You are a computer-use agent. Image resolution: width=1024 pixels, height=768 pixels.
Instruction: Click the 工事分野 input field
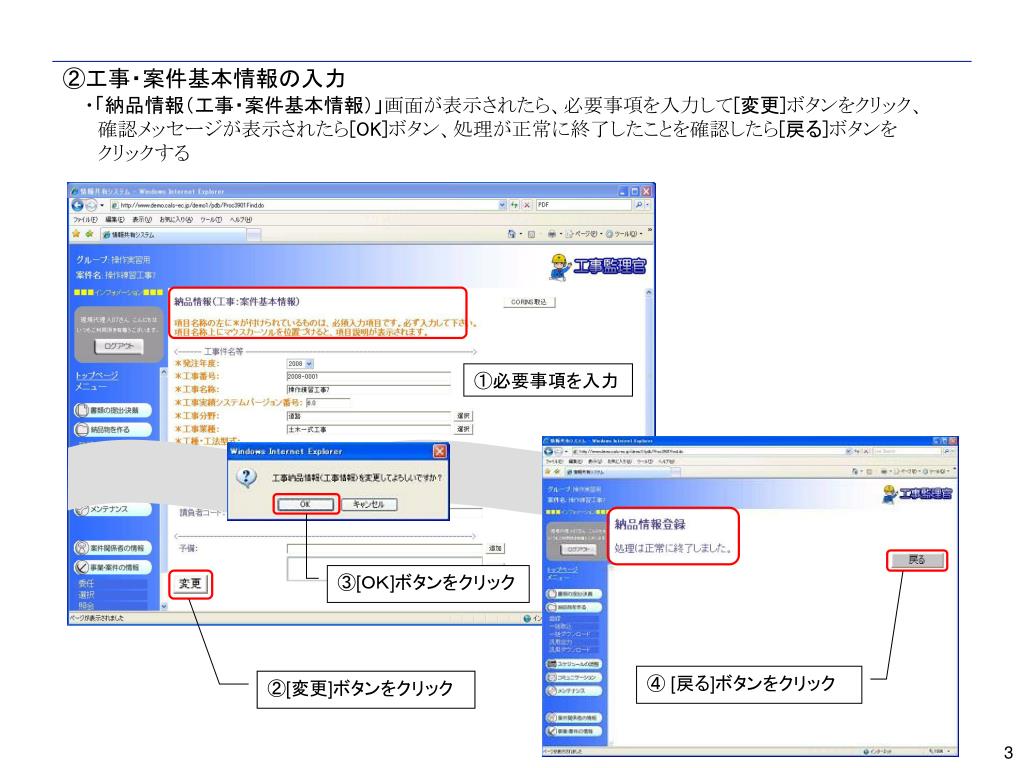[x=368, y=416]
